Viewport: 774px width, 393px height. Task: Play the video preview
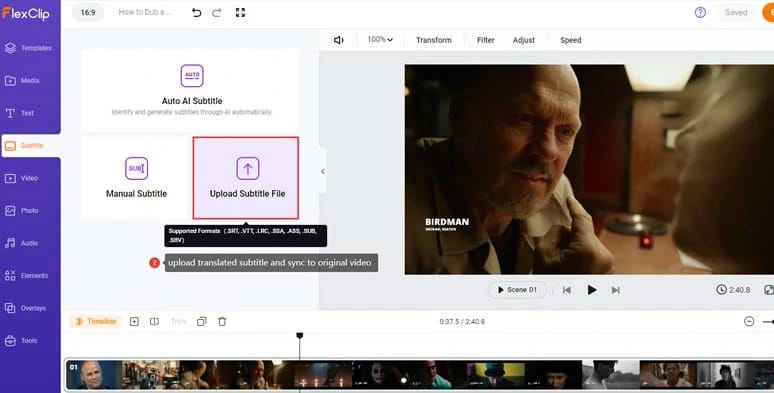[592, 290]
